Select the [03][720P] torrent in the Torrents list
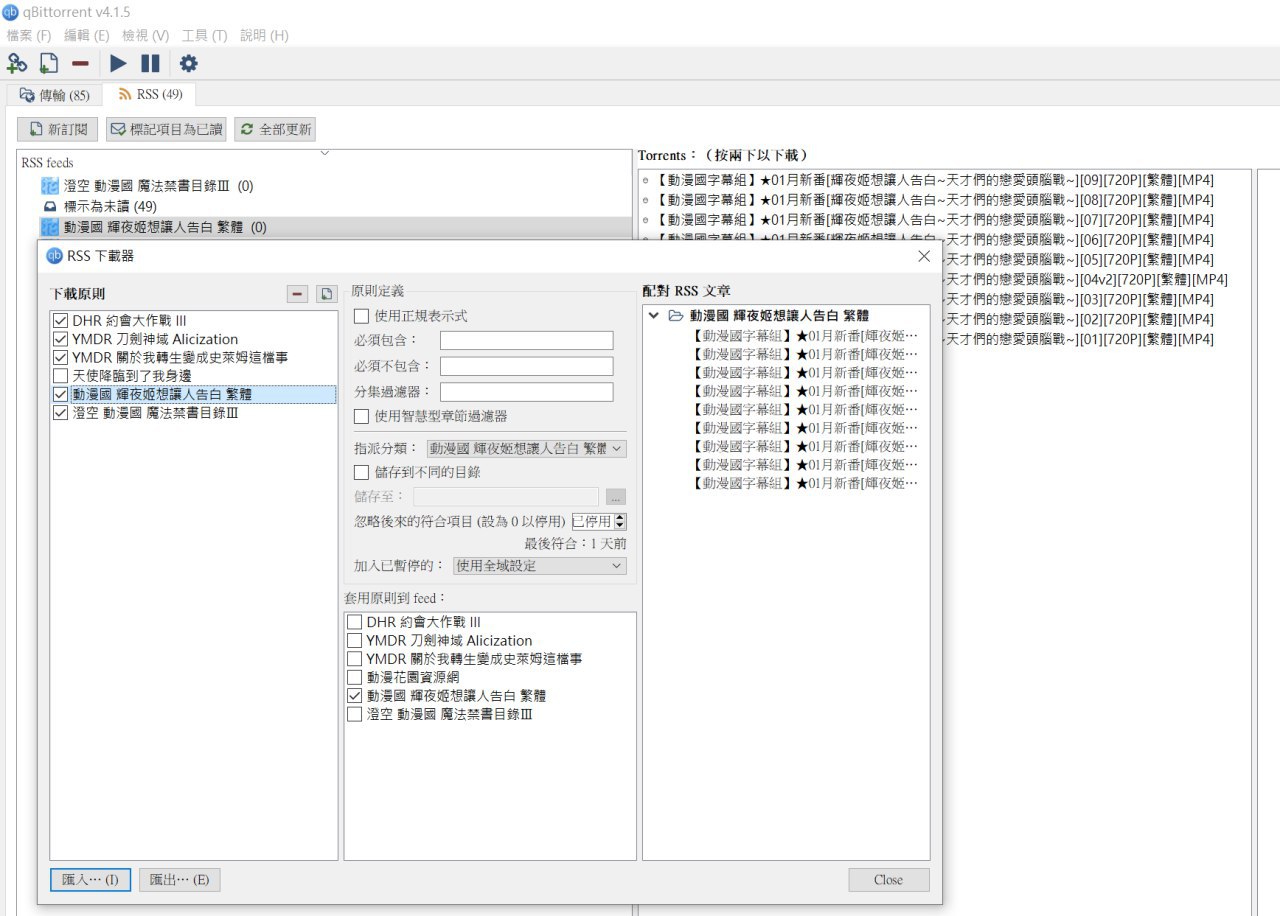The height and width of the screenshot is (916, 1280). 1096,300
